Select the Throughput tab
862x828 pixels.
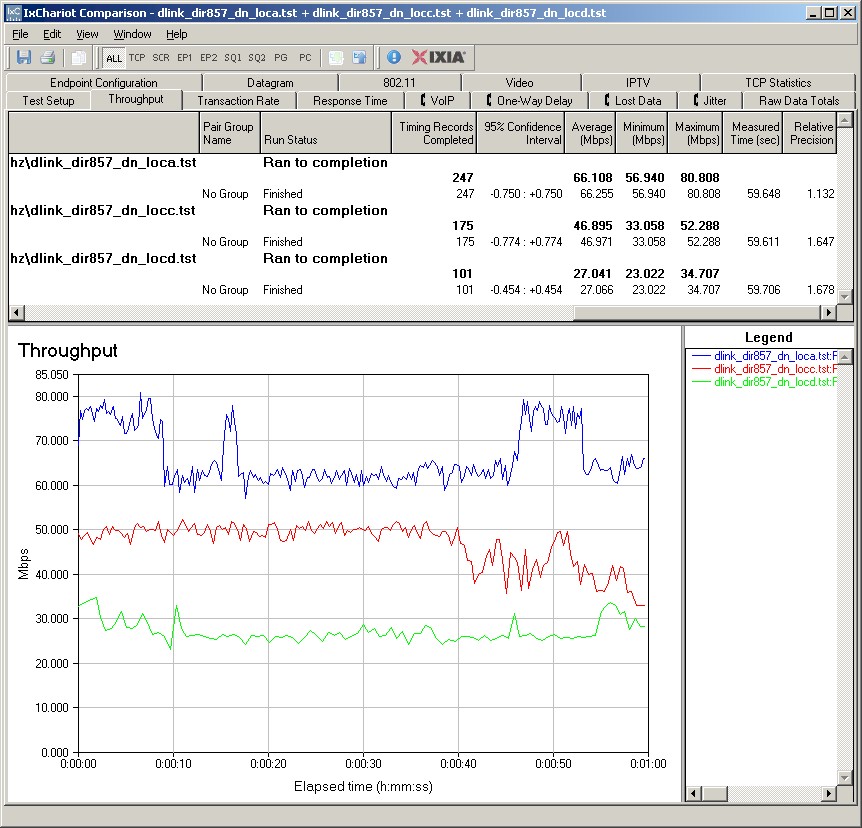[x=136, y=99]
